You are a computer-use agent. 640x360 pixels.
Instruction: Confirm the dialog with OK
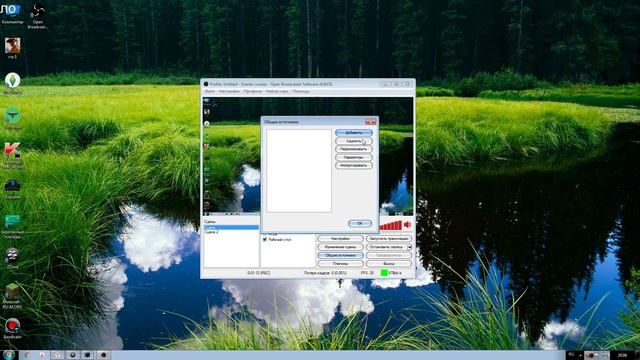(360, 223)
